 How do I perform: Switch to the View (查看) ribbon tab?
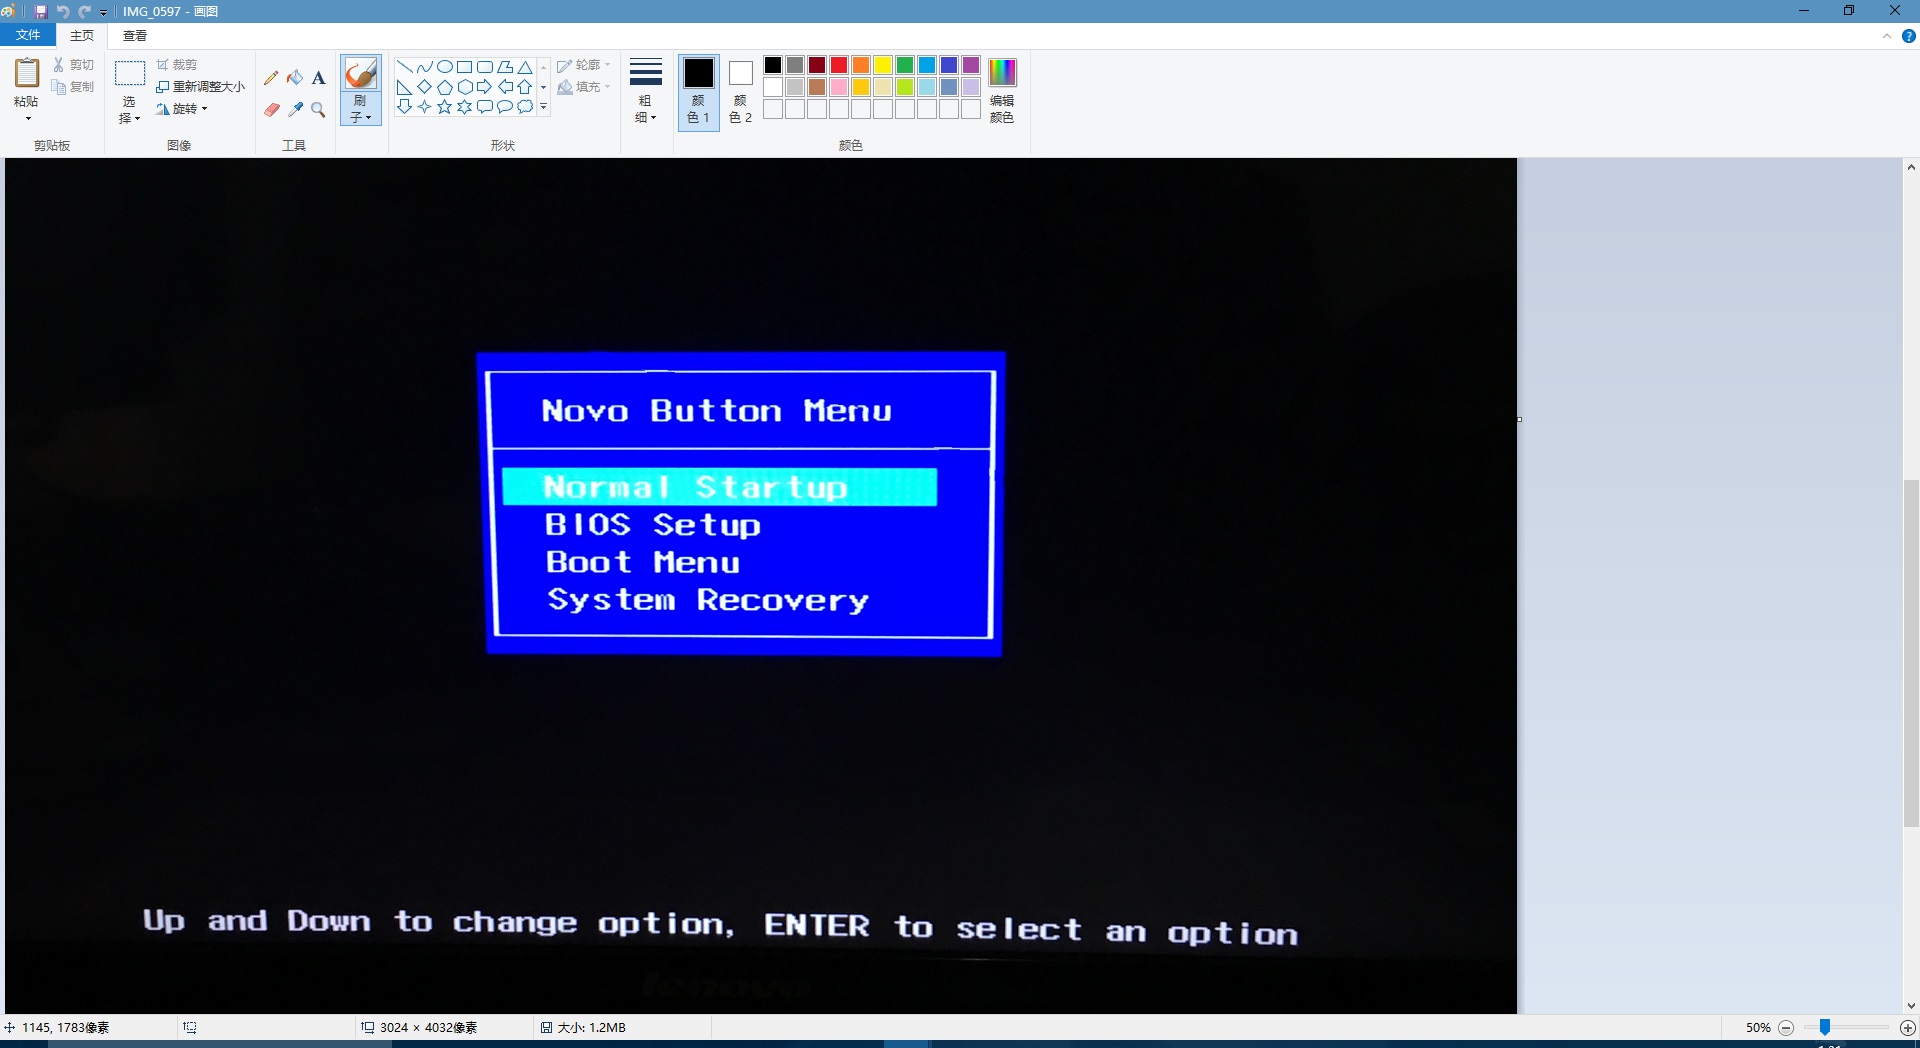135,35
